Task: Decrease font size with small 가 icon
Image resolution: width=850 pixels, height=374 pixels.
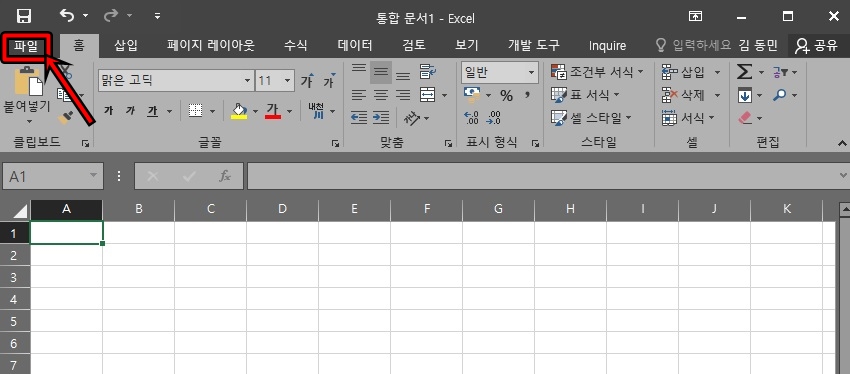Action: (x=330, y=81)
